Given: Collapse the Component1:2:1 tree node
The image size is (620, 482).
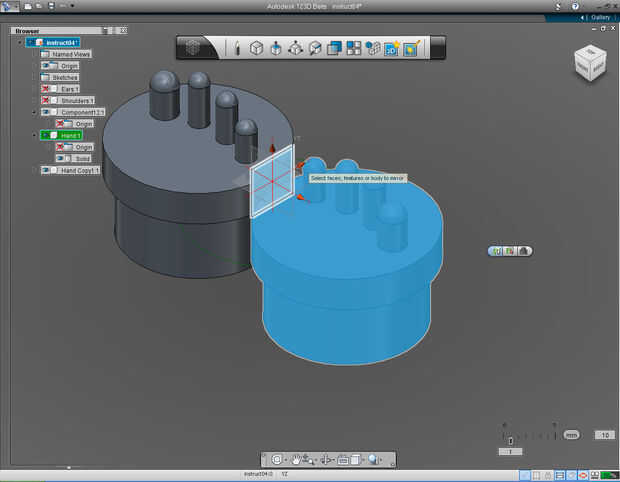Looking at the screenshot, I should click(x=35, y=112).
